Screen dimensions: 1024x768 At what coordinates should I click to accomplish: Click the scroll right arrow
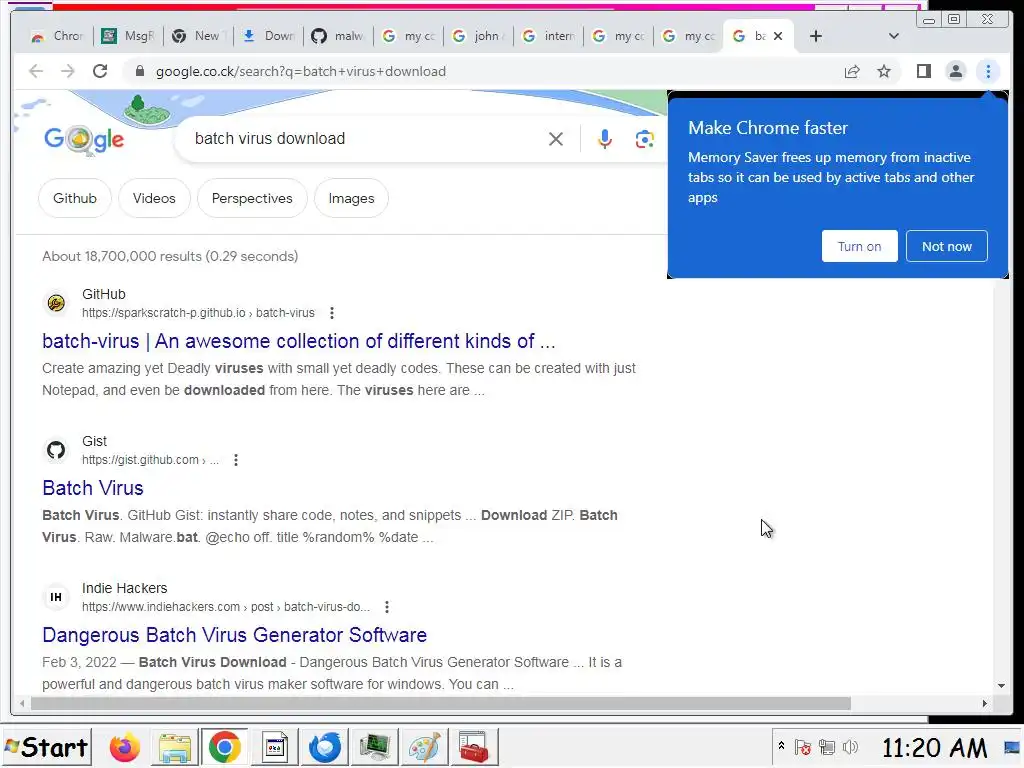[985, 703]
